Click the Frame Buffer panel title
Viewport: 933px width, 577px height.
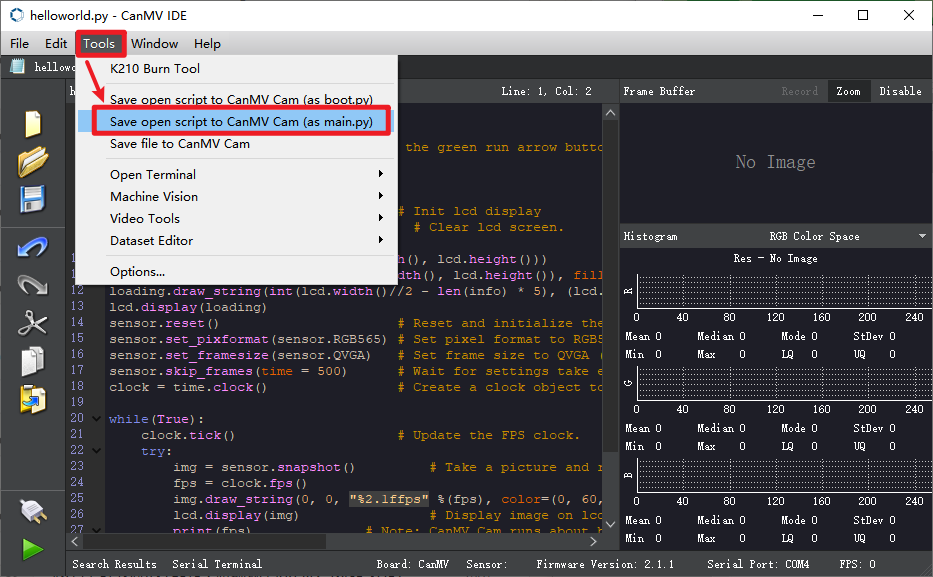pos(659,91)
